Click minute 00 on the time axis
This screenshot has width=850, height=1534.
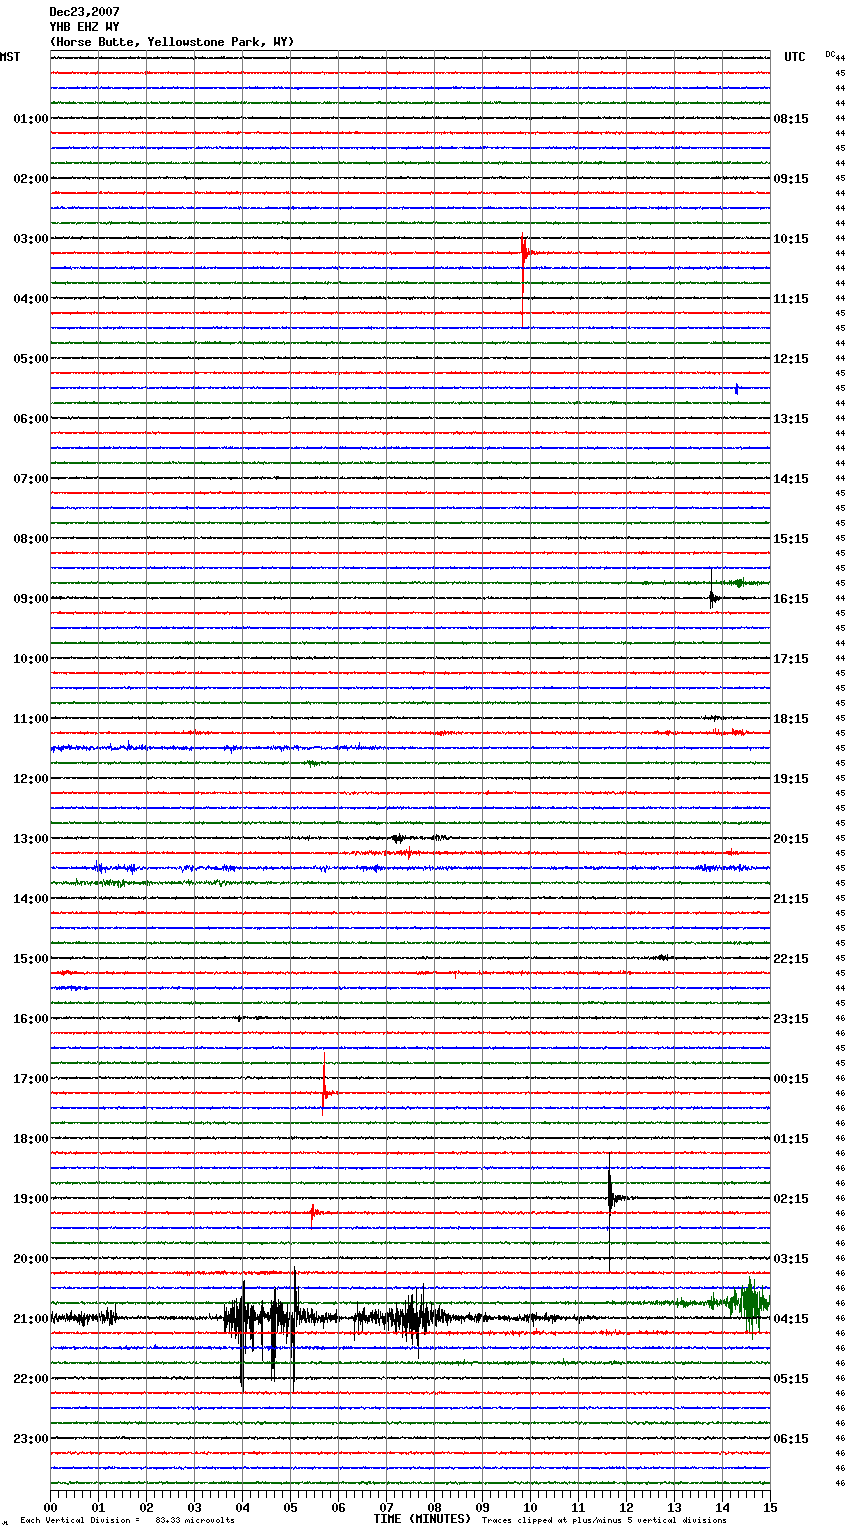pos(51,1507)
